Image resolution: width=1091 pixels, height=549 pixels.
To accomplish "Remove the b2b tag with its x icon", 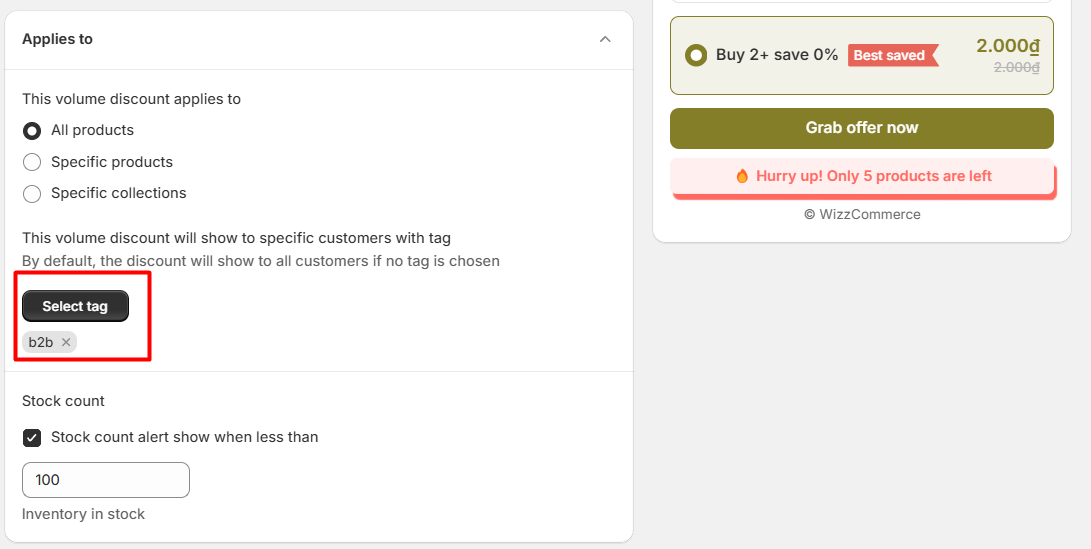I will point(66,342).
